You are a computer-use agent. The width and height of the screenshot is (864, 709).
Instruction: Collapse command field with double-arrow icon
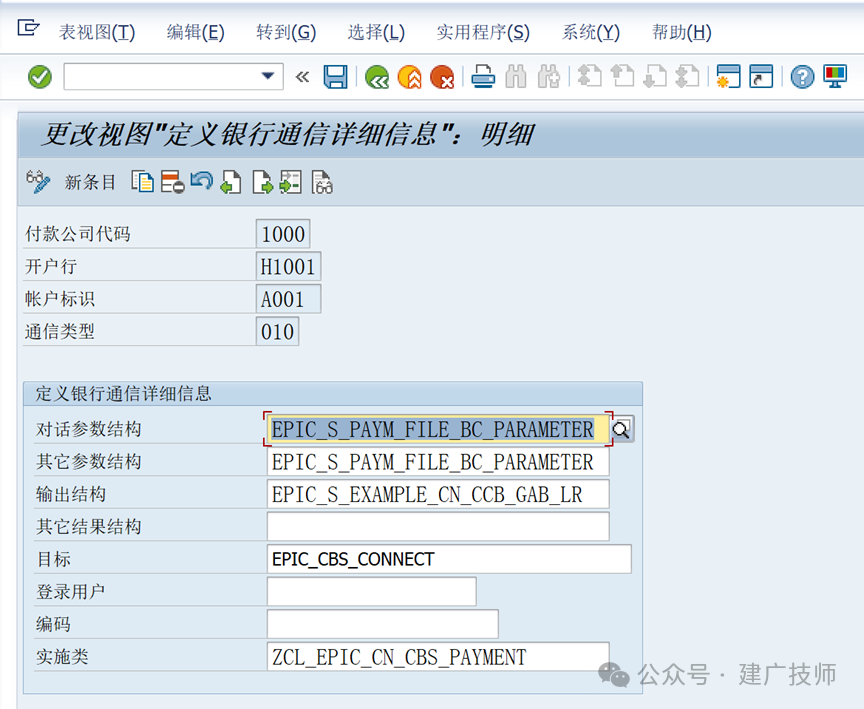[302, 77]
